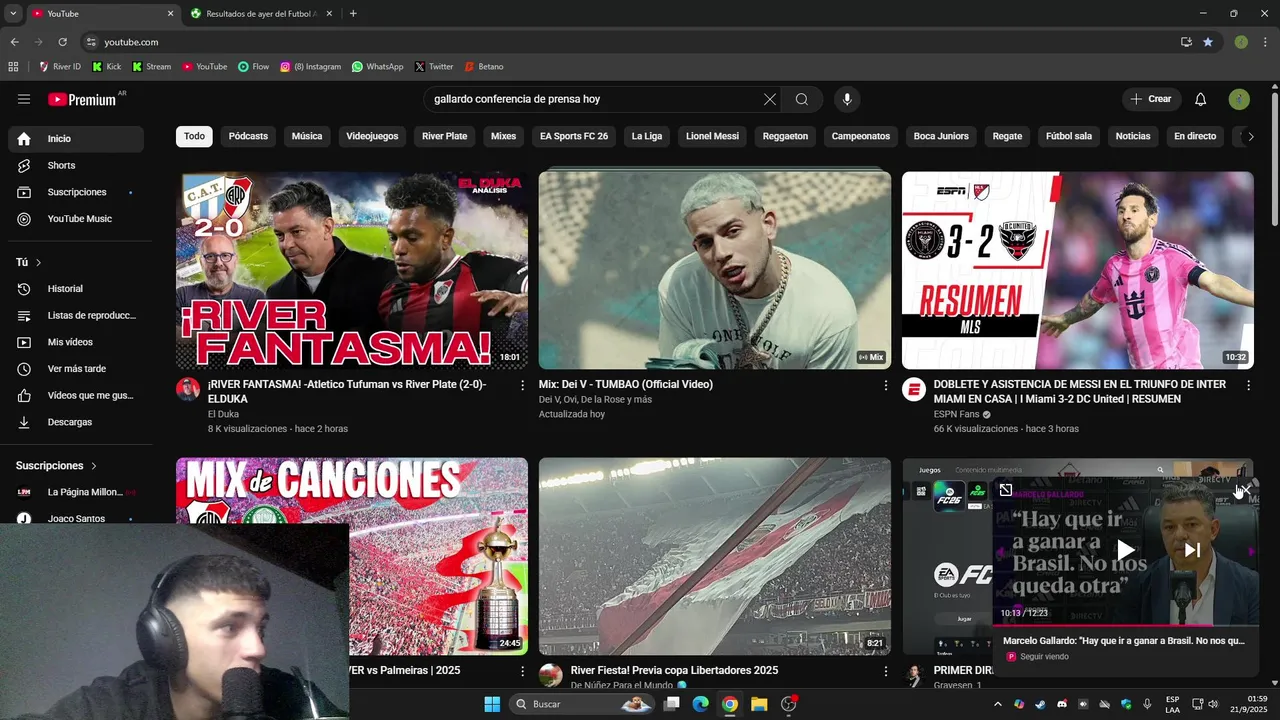Open the ¡RIVER FANTASMA! video thumbnail
The height and width of the screenshot is (720, 1280).
pyautogui.click(x=352, y=270)
